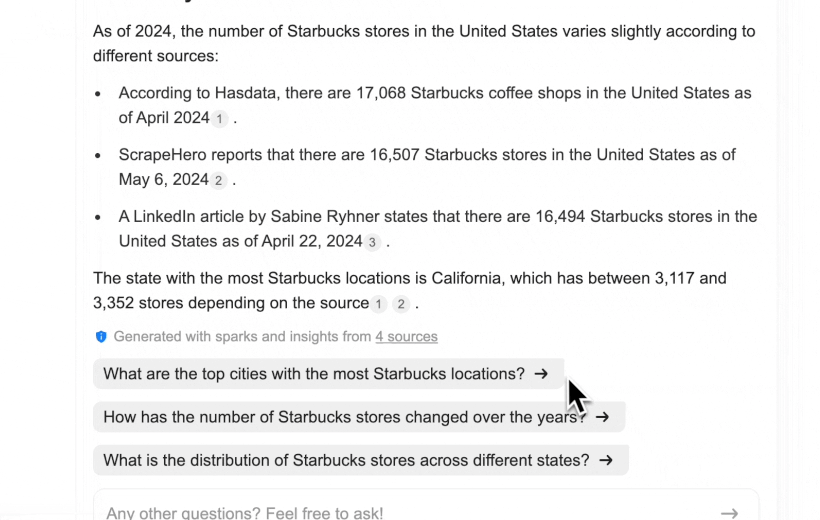820x520 pixels.
Task: Click citation 2 after 'depending on the source'
Action: [401, 304]
